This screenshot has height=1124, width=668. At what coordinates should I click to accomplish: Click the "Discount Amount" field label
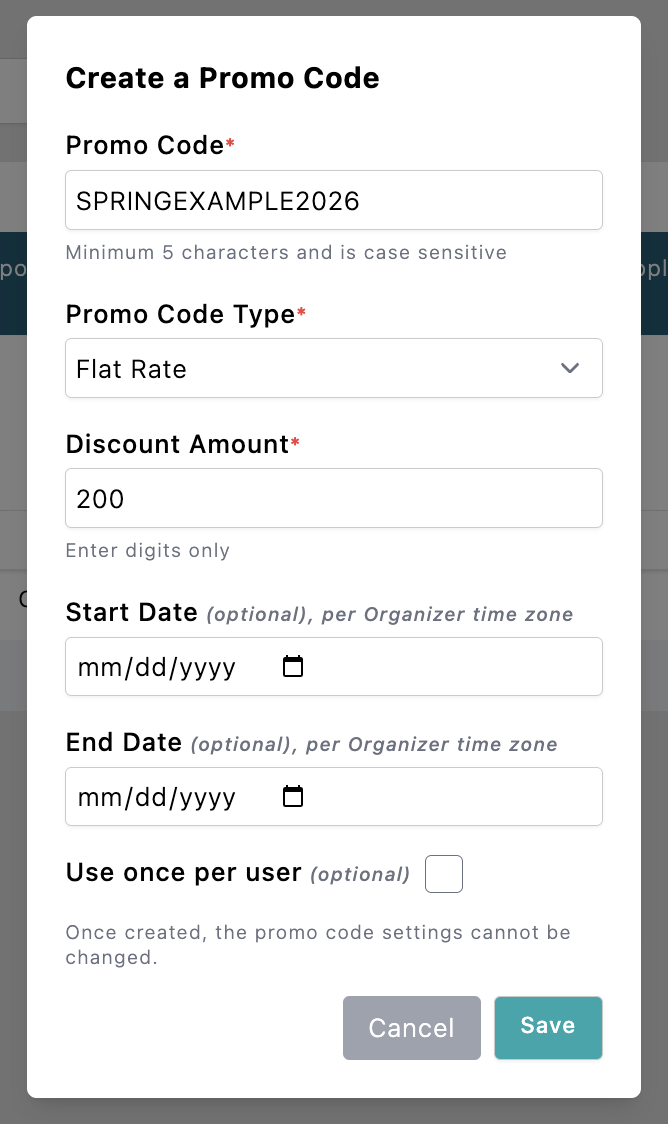(x=177, y=444)
